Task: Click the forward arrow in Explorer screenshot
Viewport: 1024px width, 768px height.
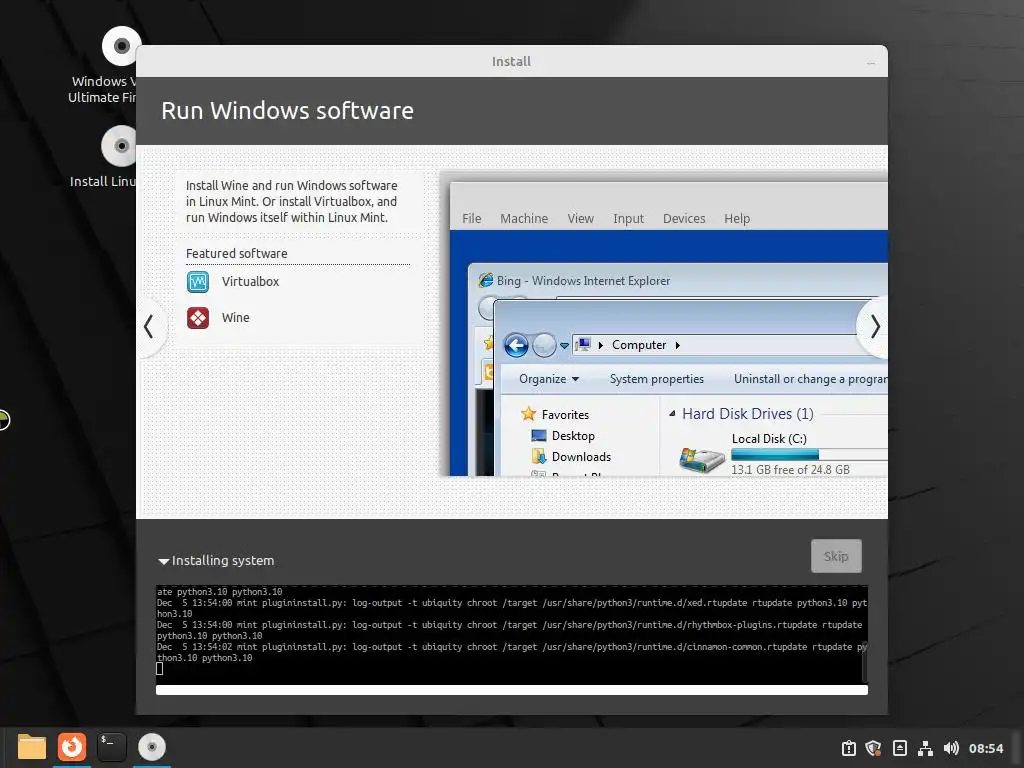Action: click(x=543, y=345)
